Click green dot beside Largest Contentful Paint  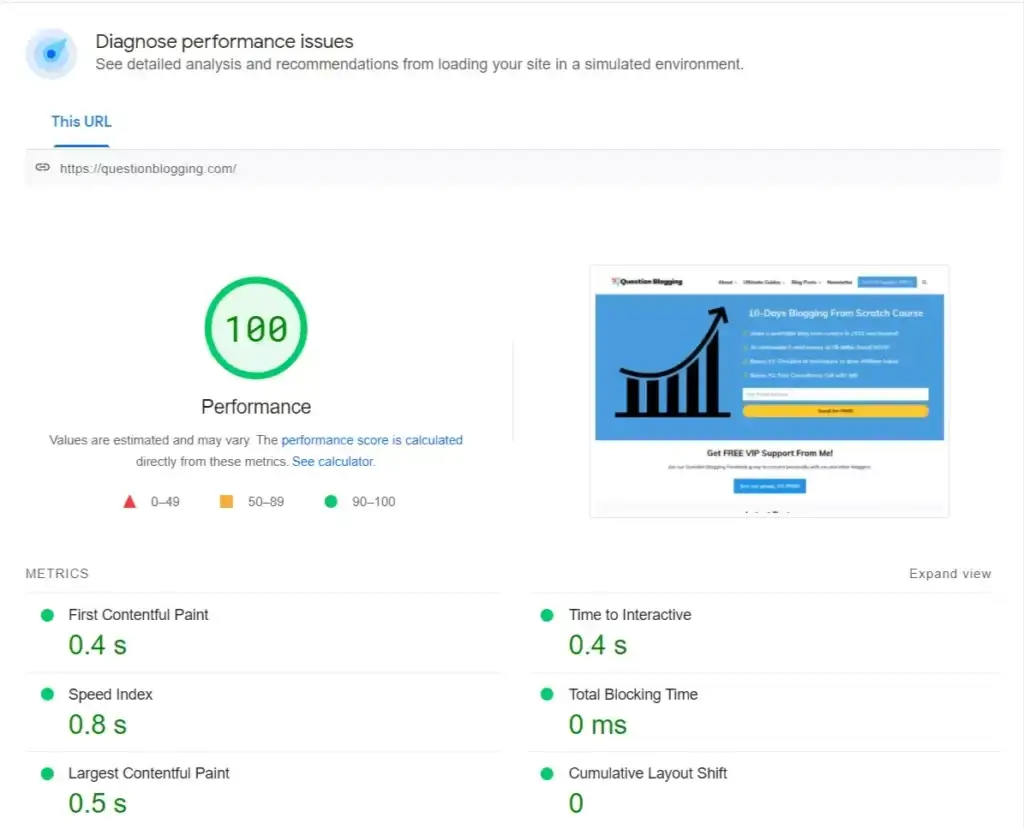(x=47, y=773)
